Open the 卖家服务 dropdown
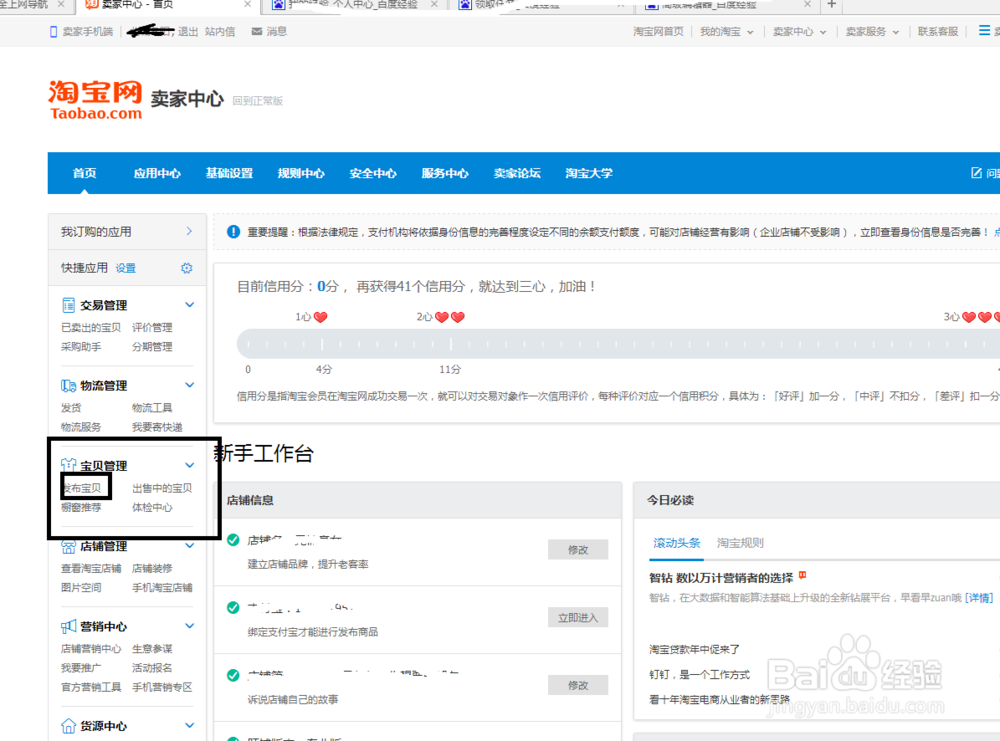The width and height of the screenshot is (1000, 741). (x=872, y=32)
